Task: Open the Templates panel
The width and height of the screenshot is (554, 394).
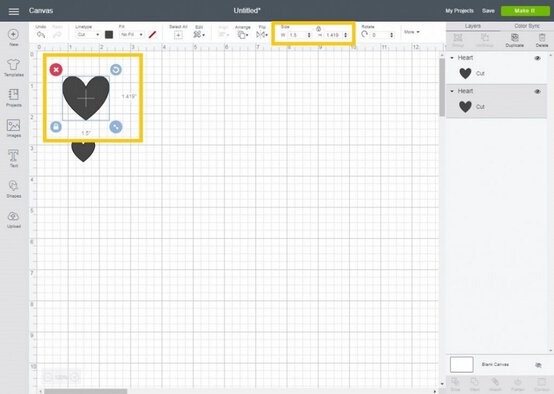Action: pos(13,65)
